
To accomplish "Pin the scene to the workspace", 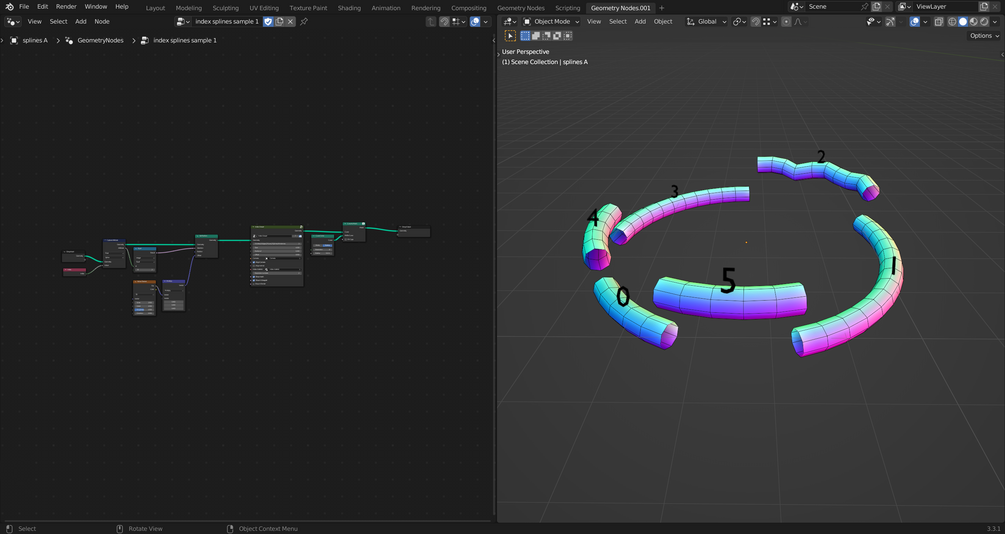I will pos(865,6).
